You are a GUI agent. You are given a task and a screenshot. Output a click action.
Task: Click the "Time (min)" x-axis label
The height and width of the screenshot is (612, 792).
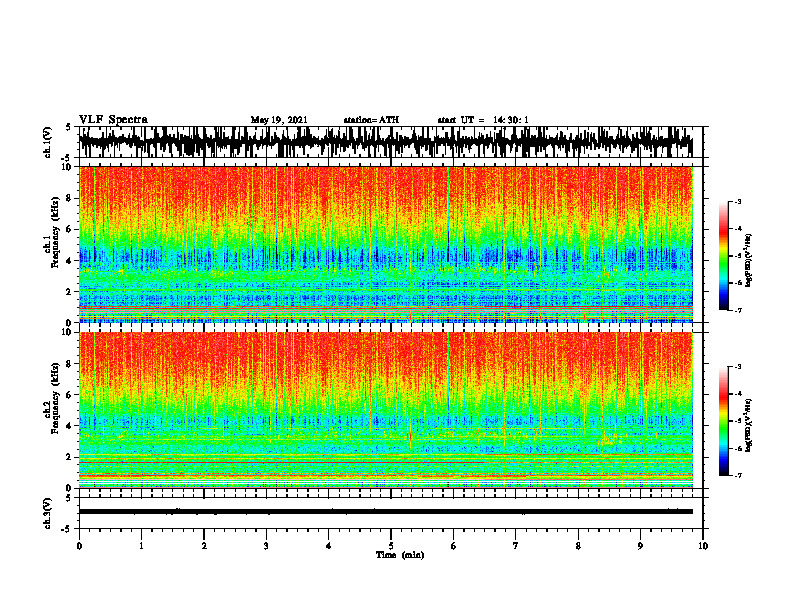(400, 555)
